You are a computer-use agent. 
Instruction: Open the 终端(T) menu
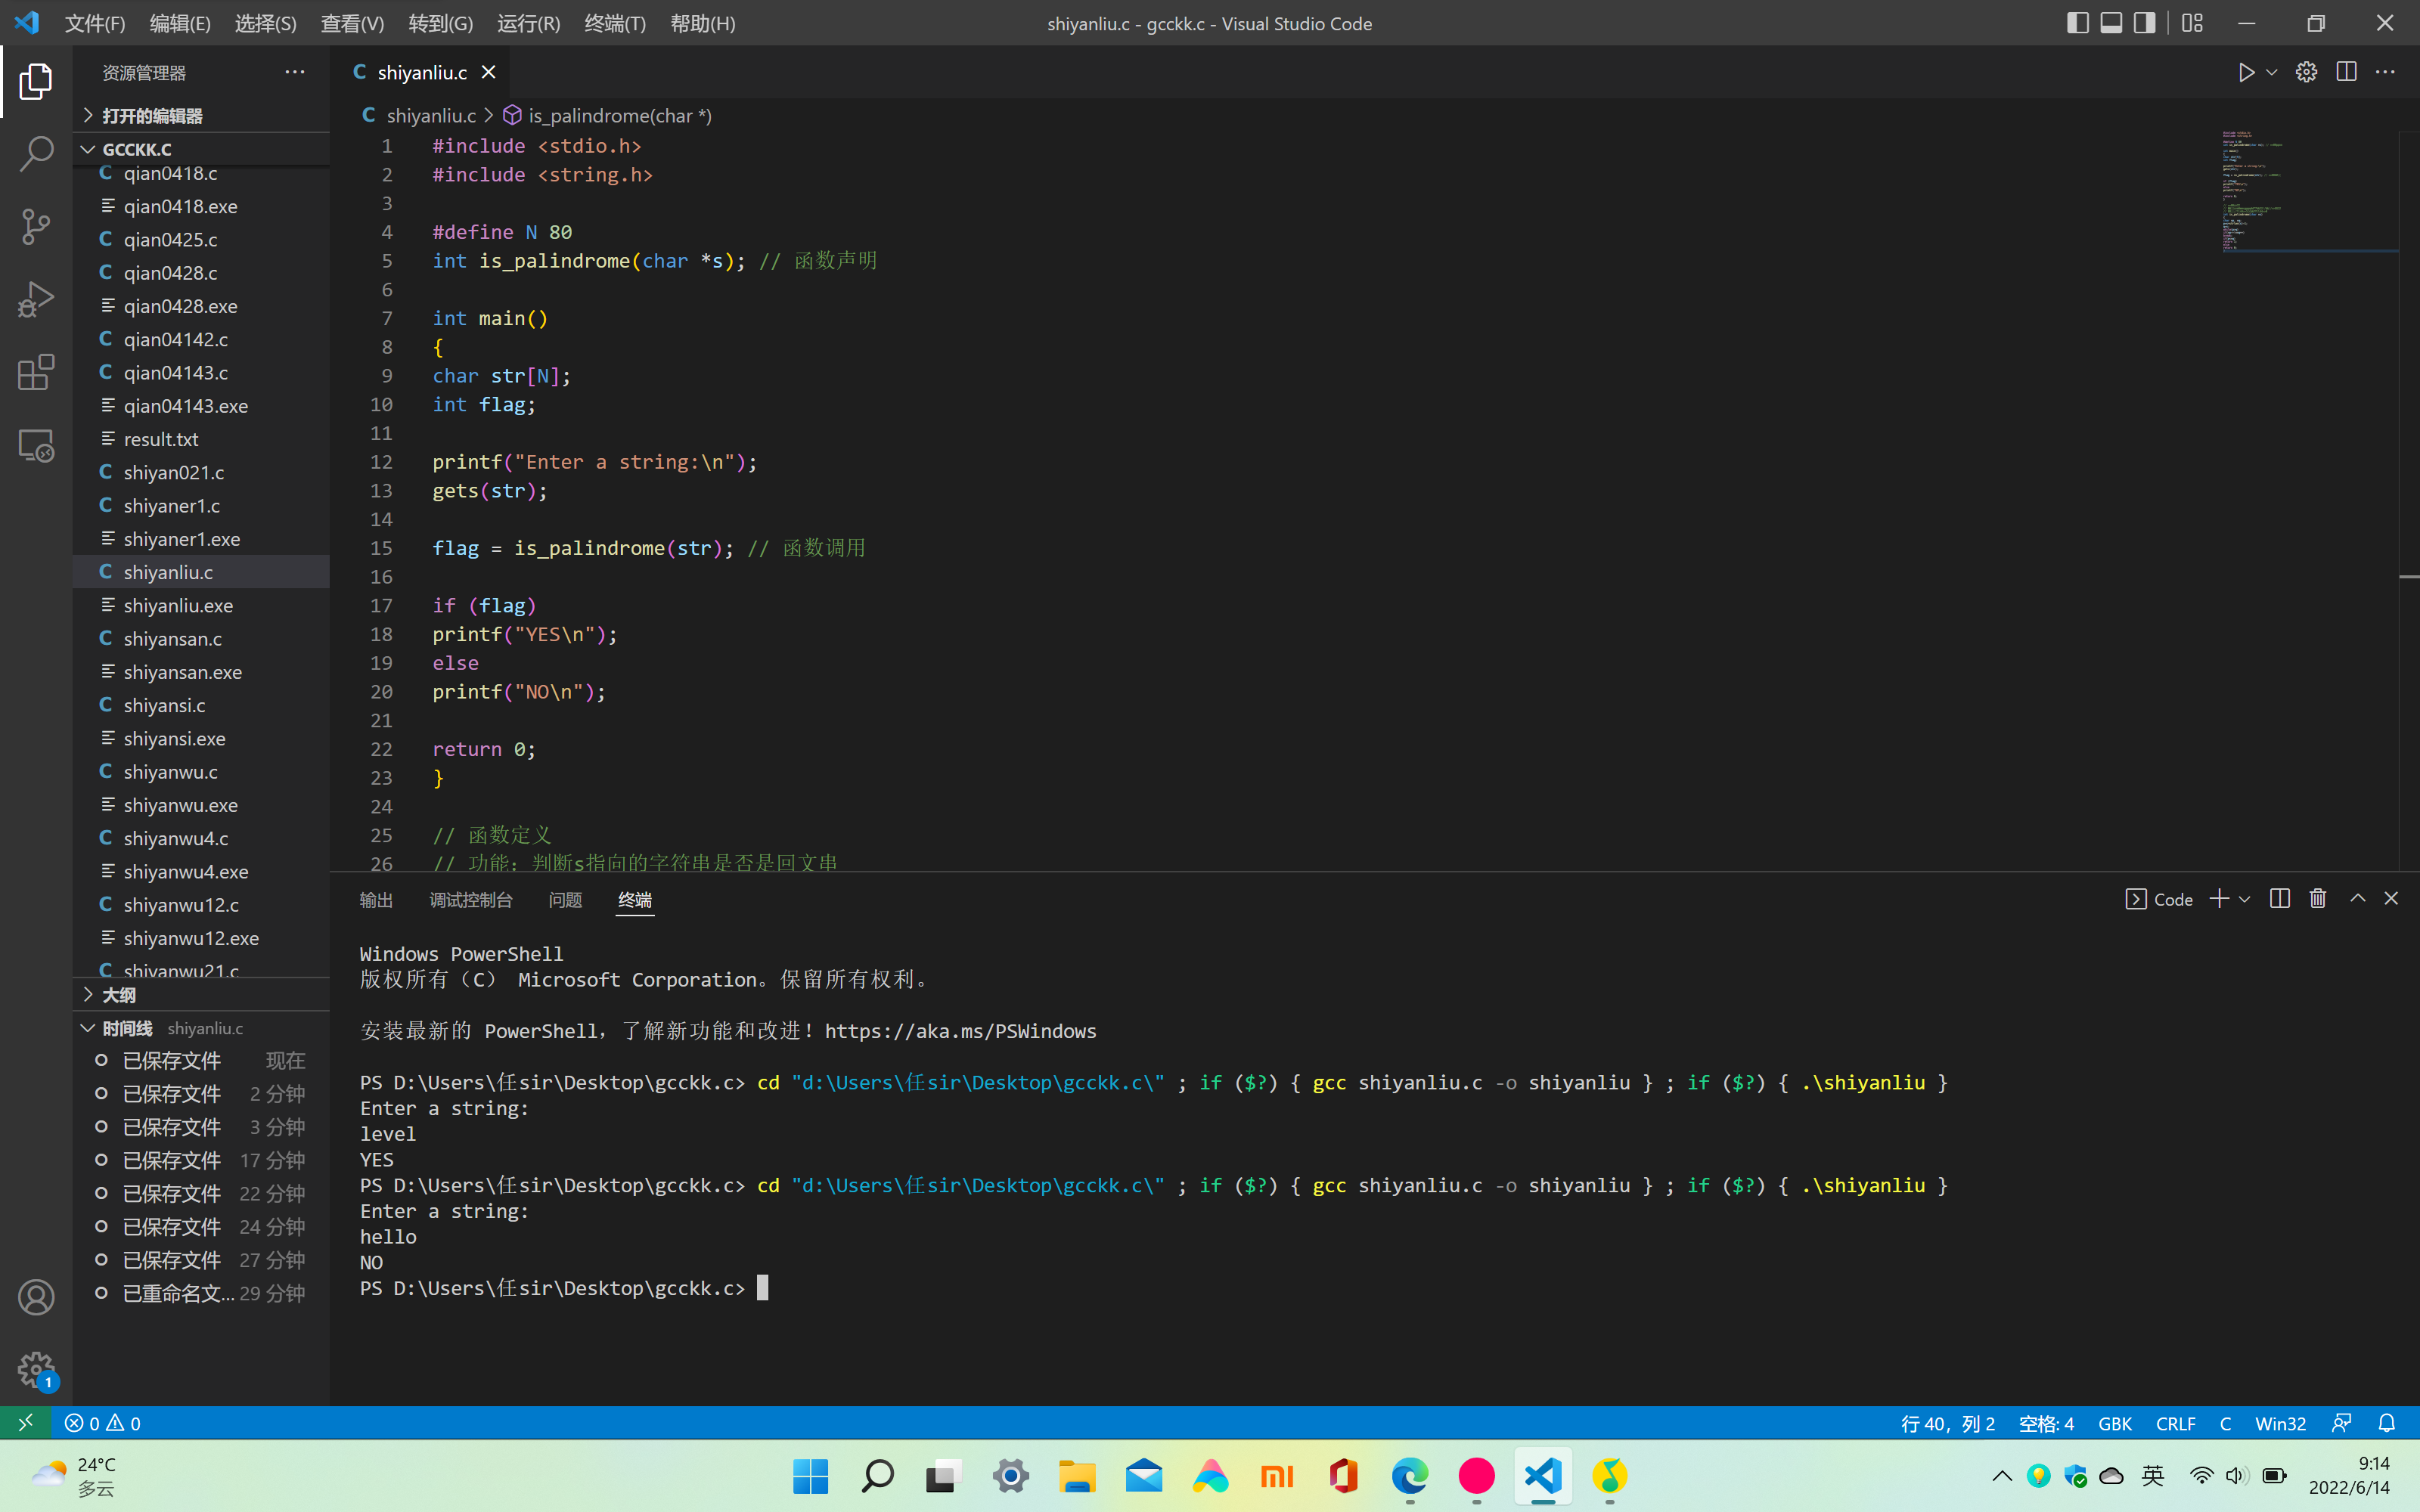[x=615, y=23]
